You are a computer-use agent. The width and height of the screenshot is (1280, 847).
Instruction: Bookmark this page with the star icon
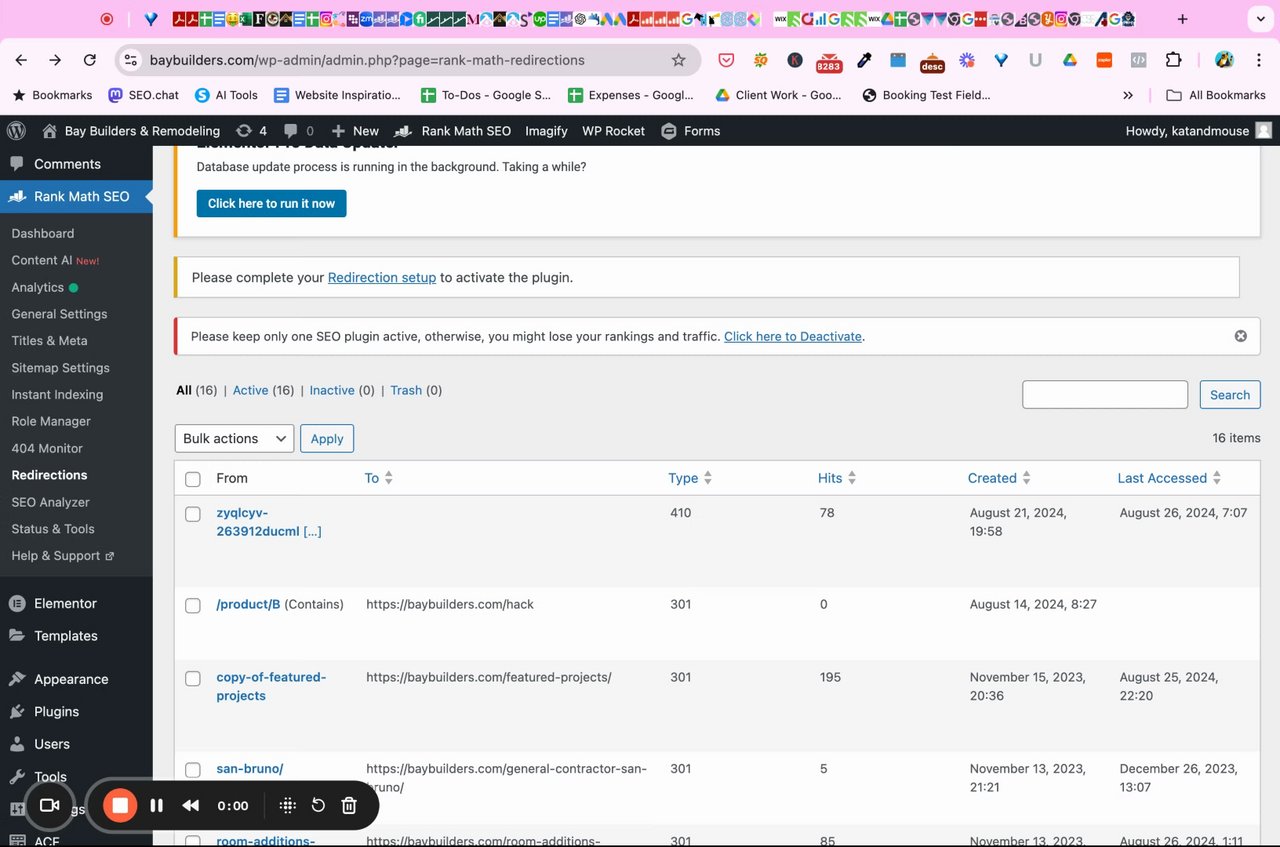679,60
